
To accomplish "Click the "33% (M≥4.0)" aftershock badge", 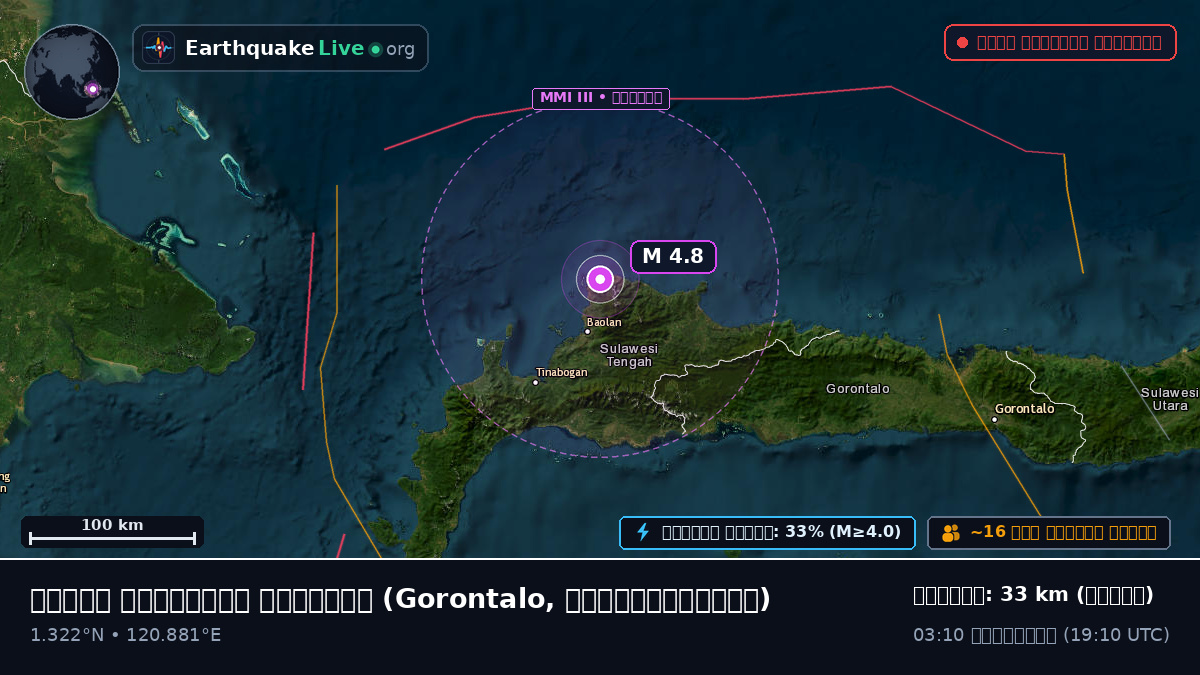I will pos(767,533).
